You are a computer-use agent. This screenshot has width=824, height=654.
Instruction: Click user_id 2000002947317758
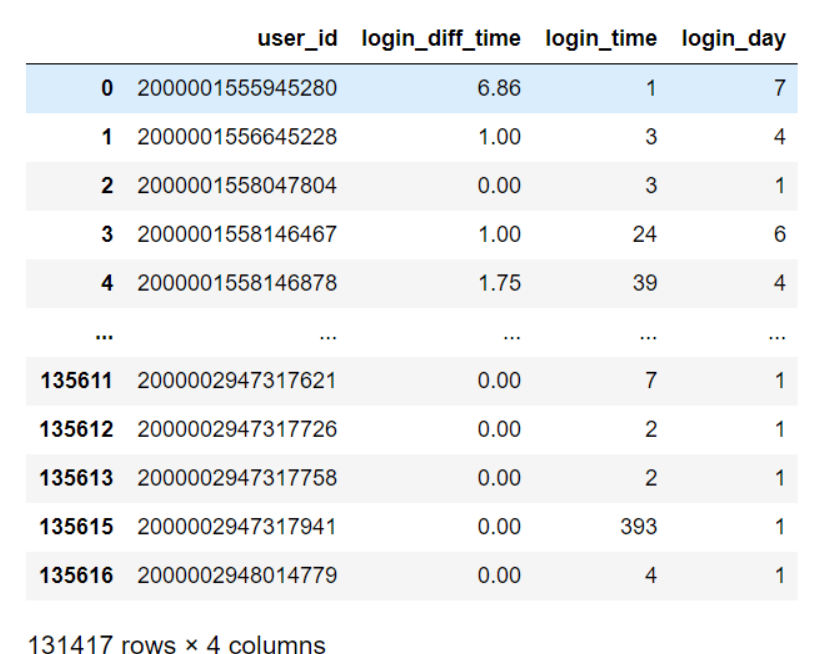click(237, 478)
